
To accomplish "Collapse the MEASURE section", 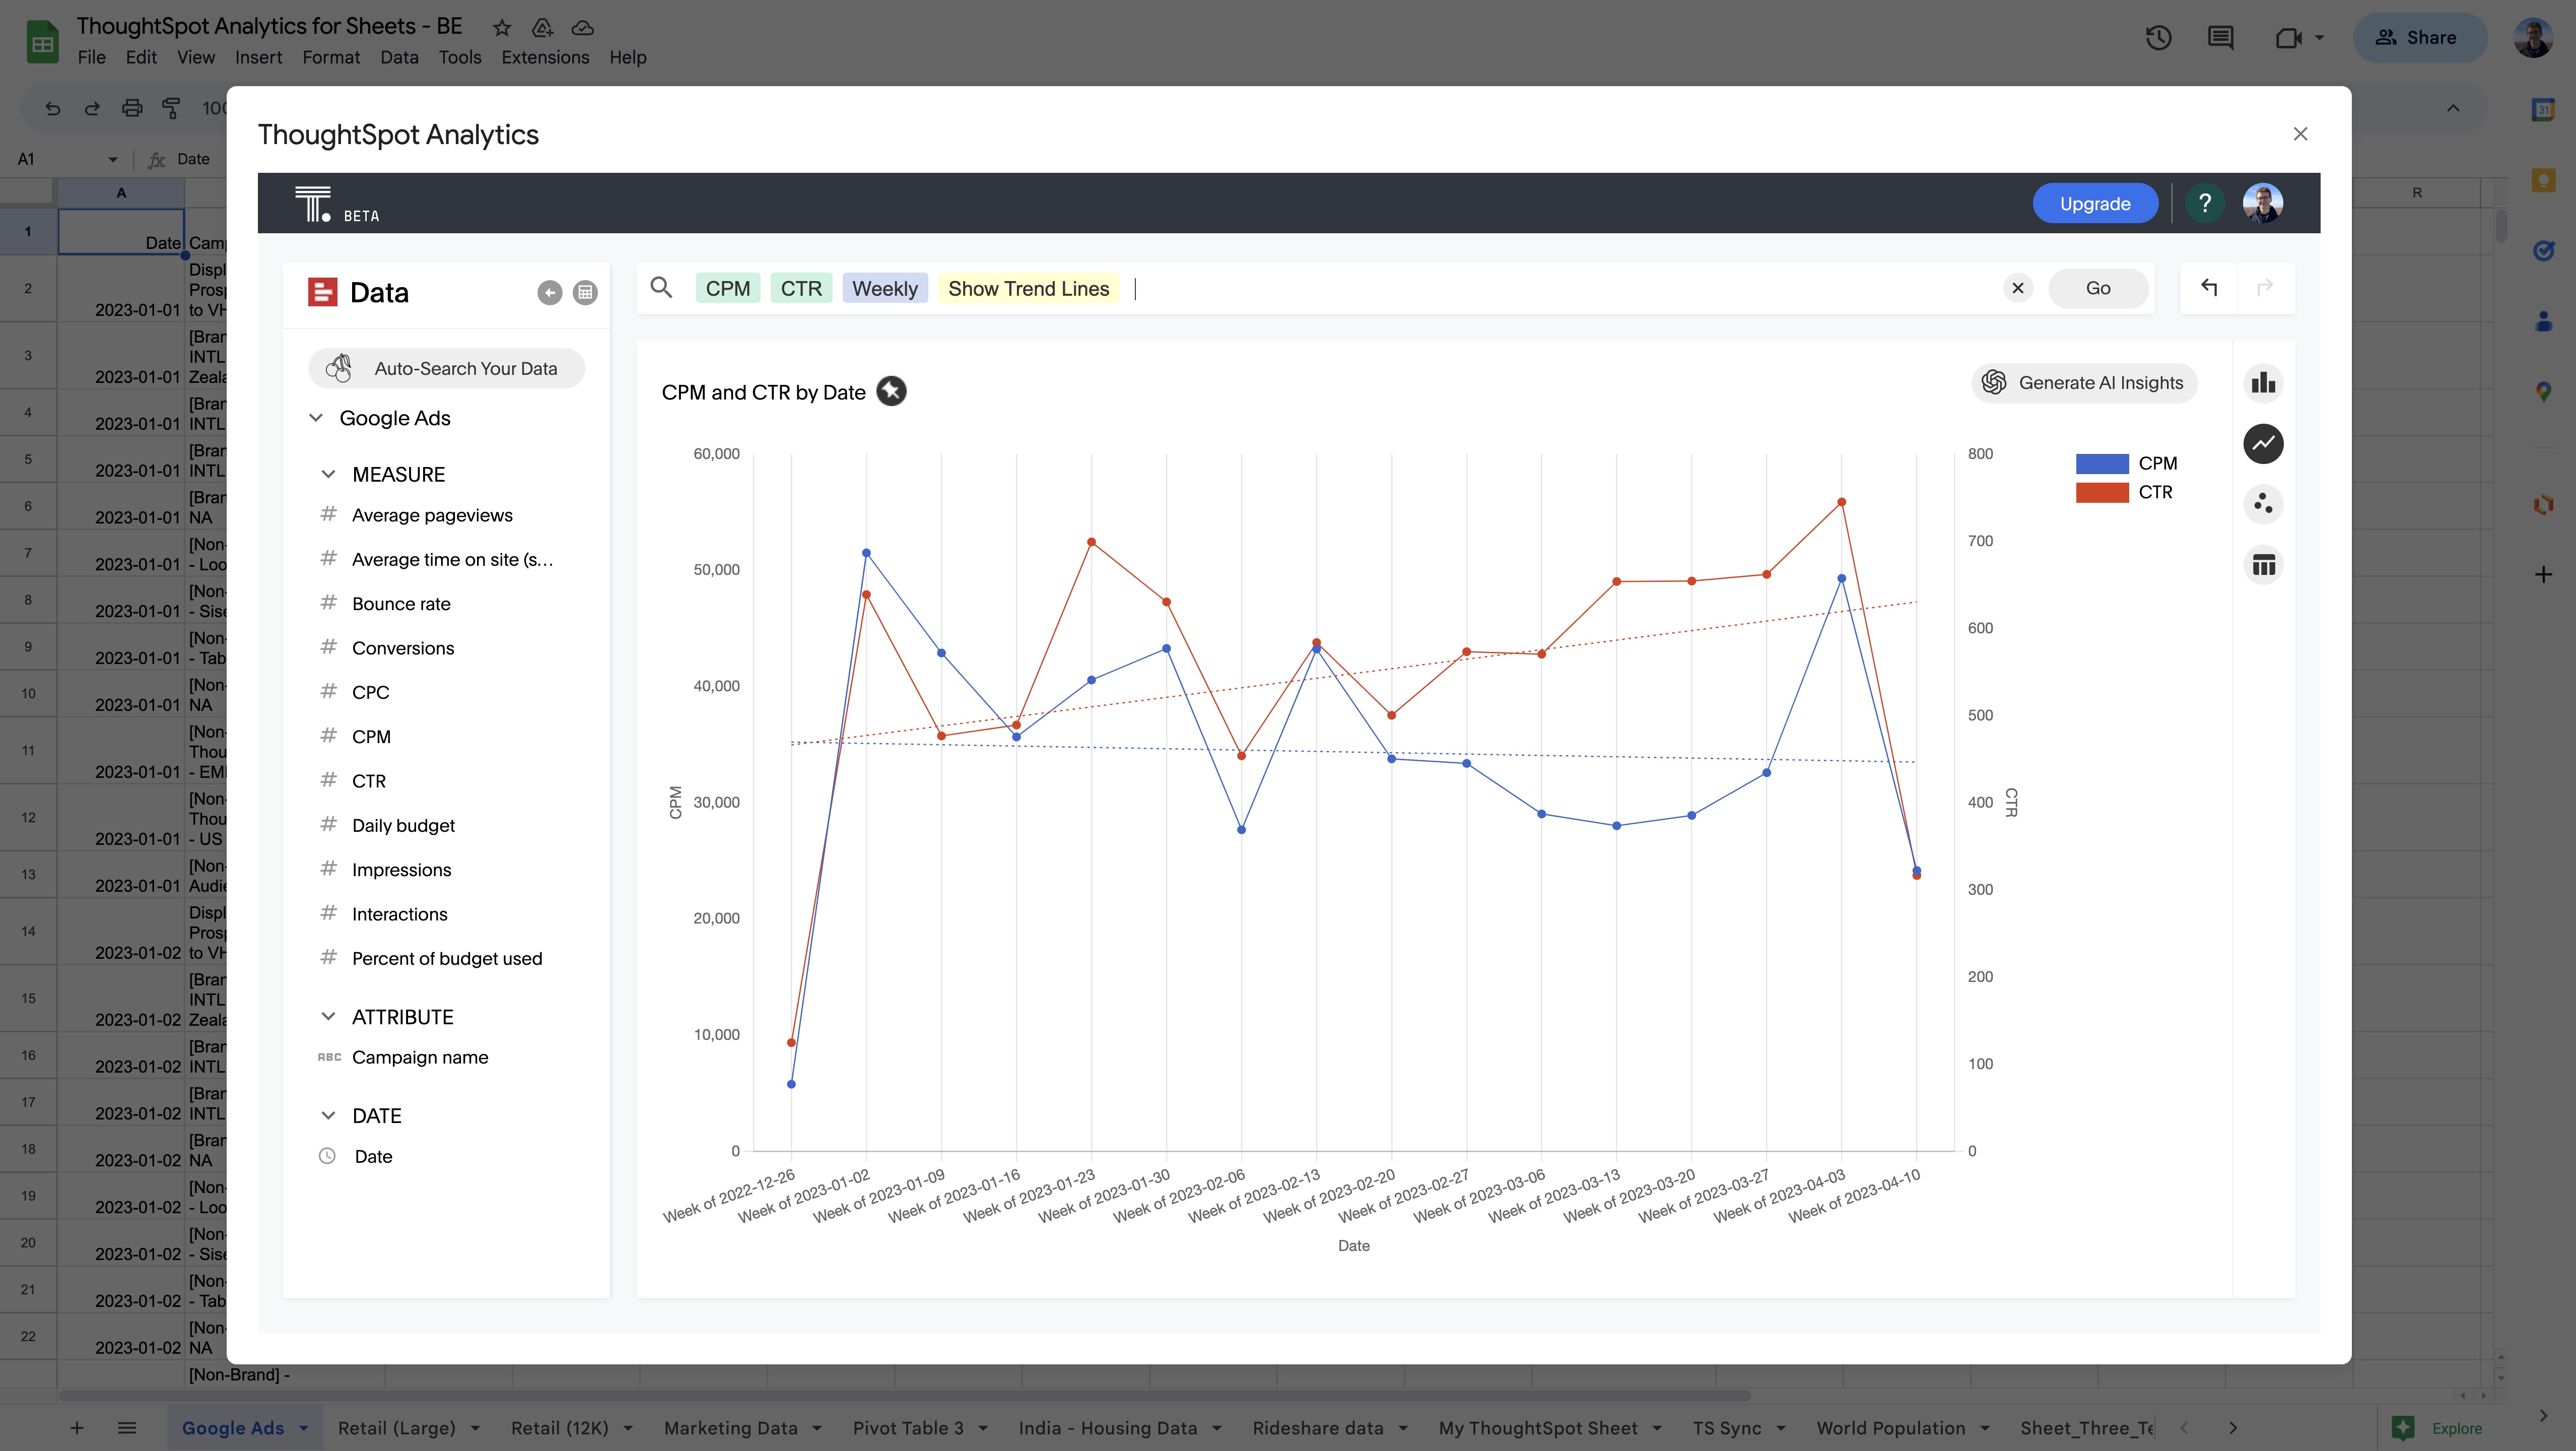I will click(328, 474).
